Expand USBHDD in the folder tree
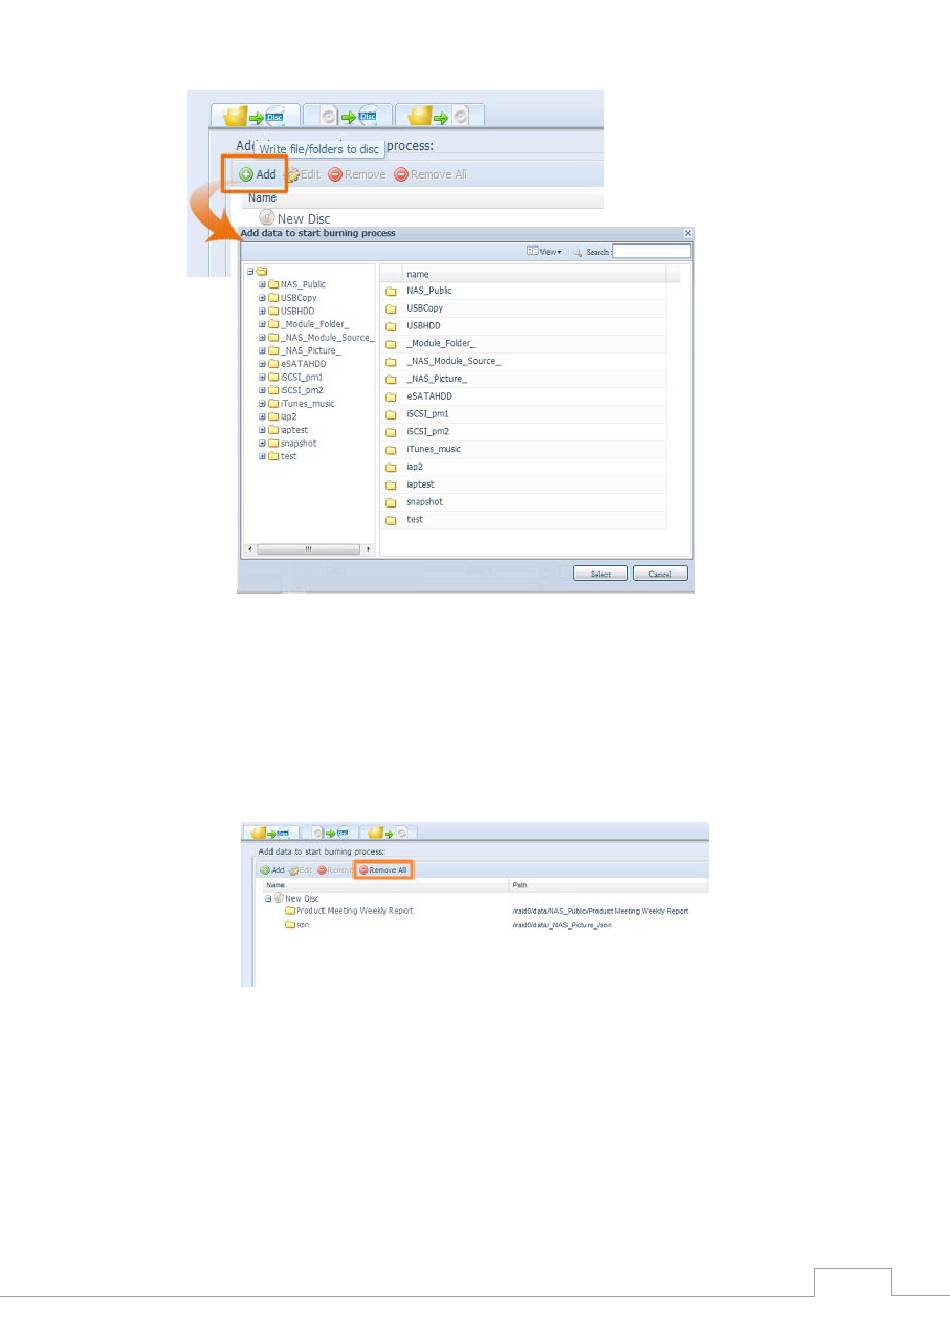Image resolution: width=950 pixels, height=1344 pixels. 262,311
